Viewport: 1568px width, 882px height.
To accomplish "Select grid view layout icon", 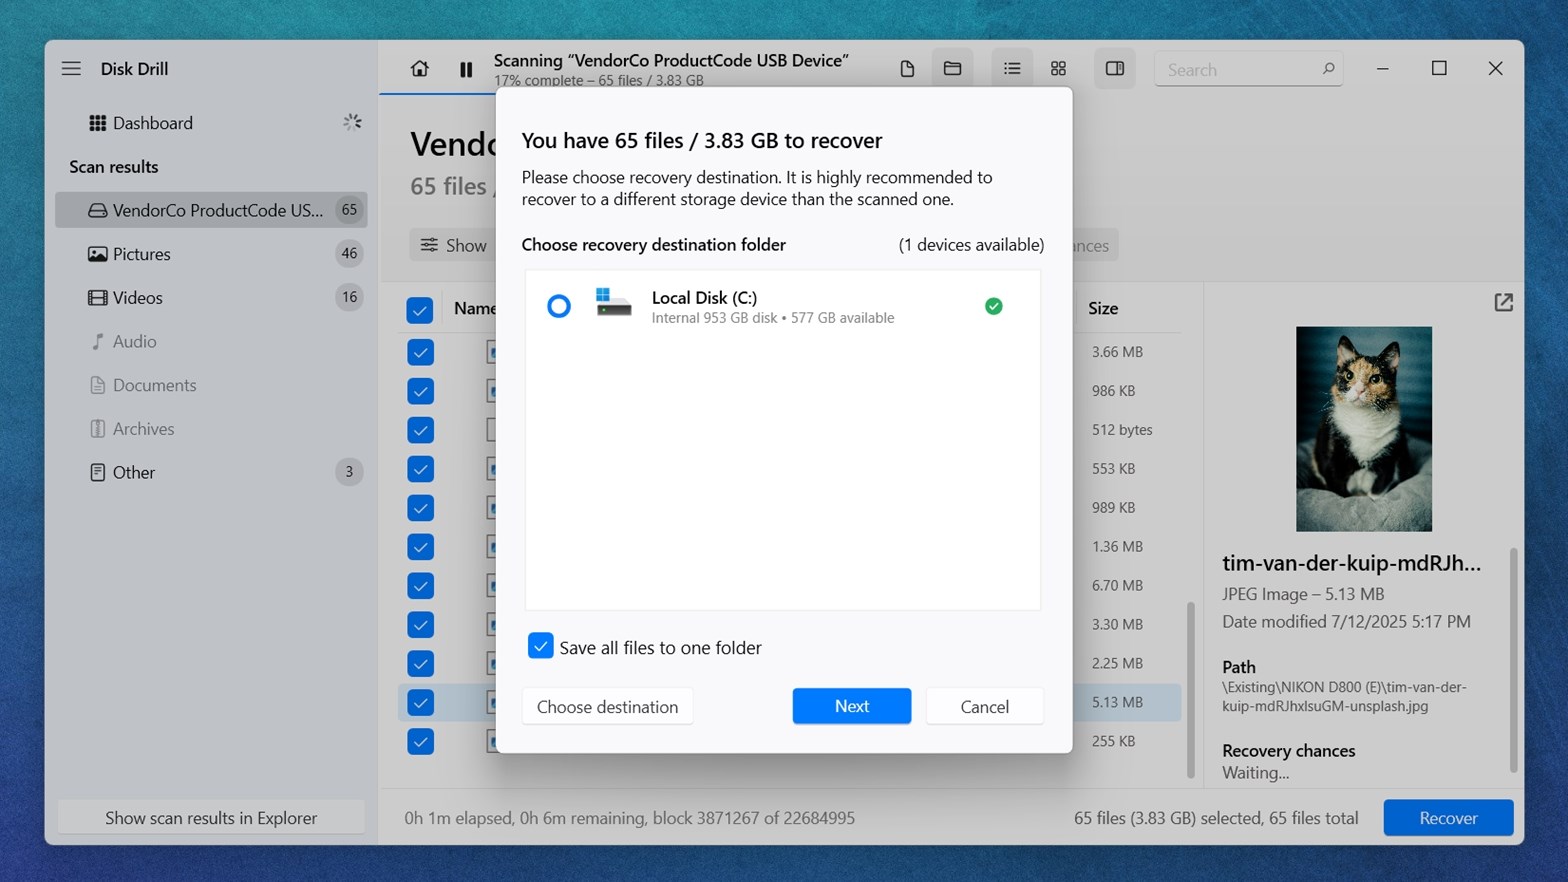I will pyautogui.click(x=1058, y=69).
